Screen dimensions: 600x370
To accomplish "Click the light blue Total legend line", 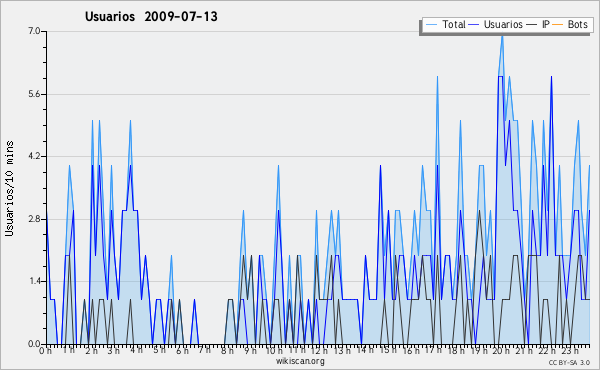I will [431, 25].
